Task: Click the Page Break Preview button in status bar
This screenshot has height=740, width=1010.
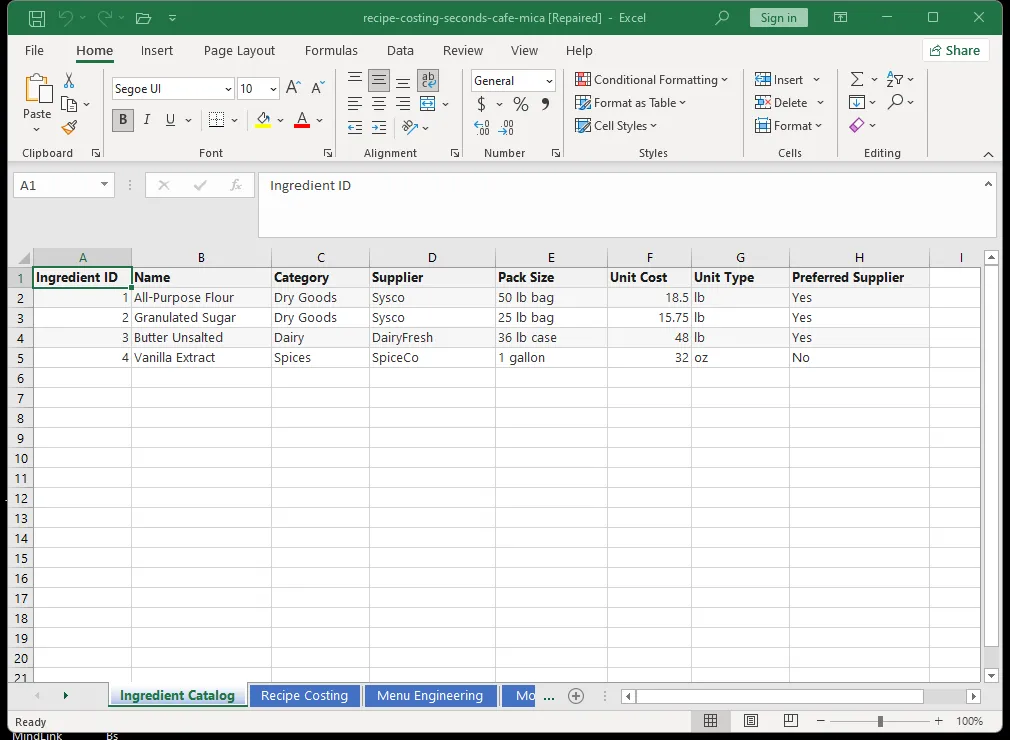Action: [x=790, y=721]
